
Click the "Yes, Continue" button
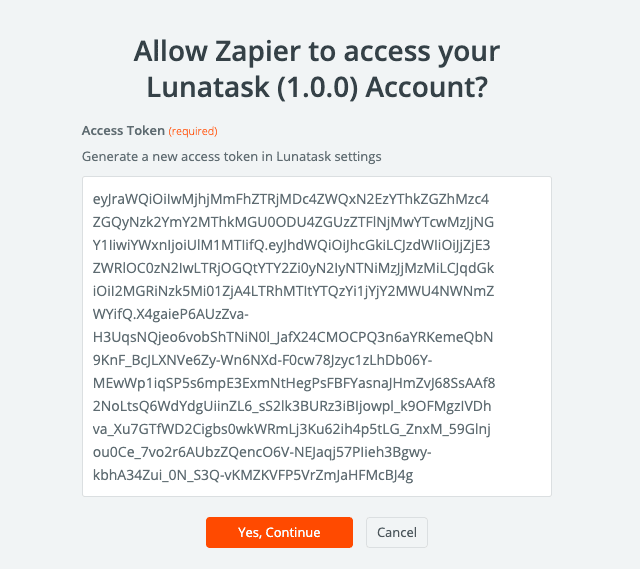click(x=279, y=532)
